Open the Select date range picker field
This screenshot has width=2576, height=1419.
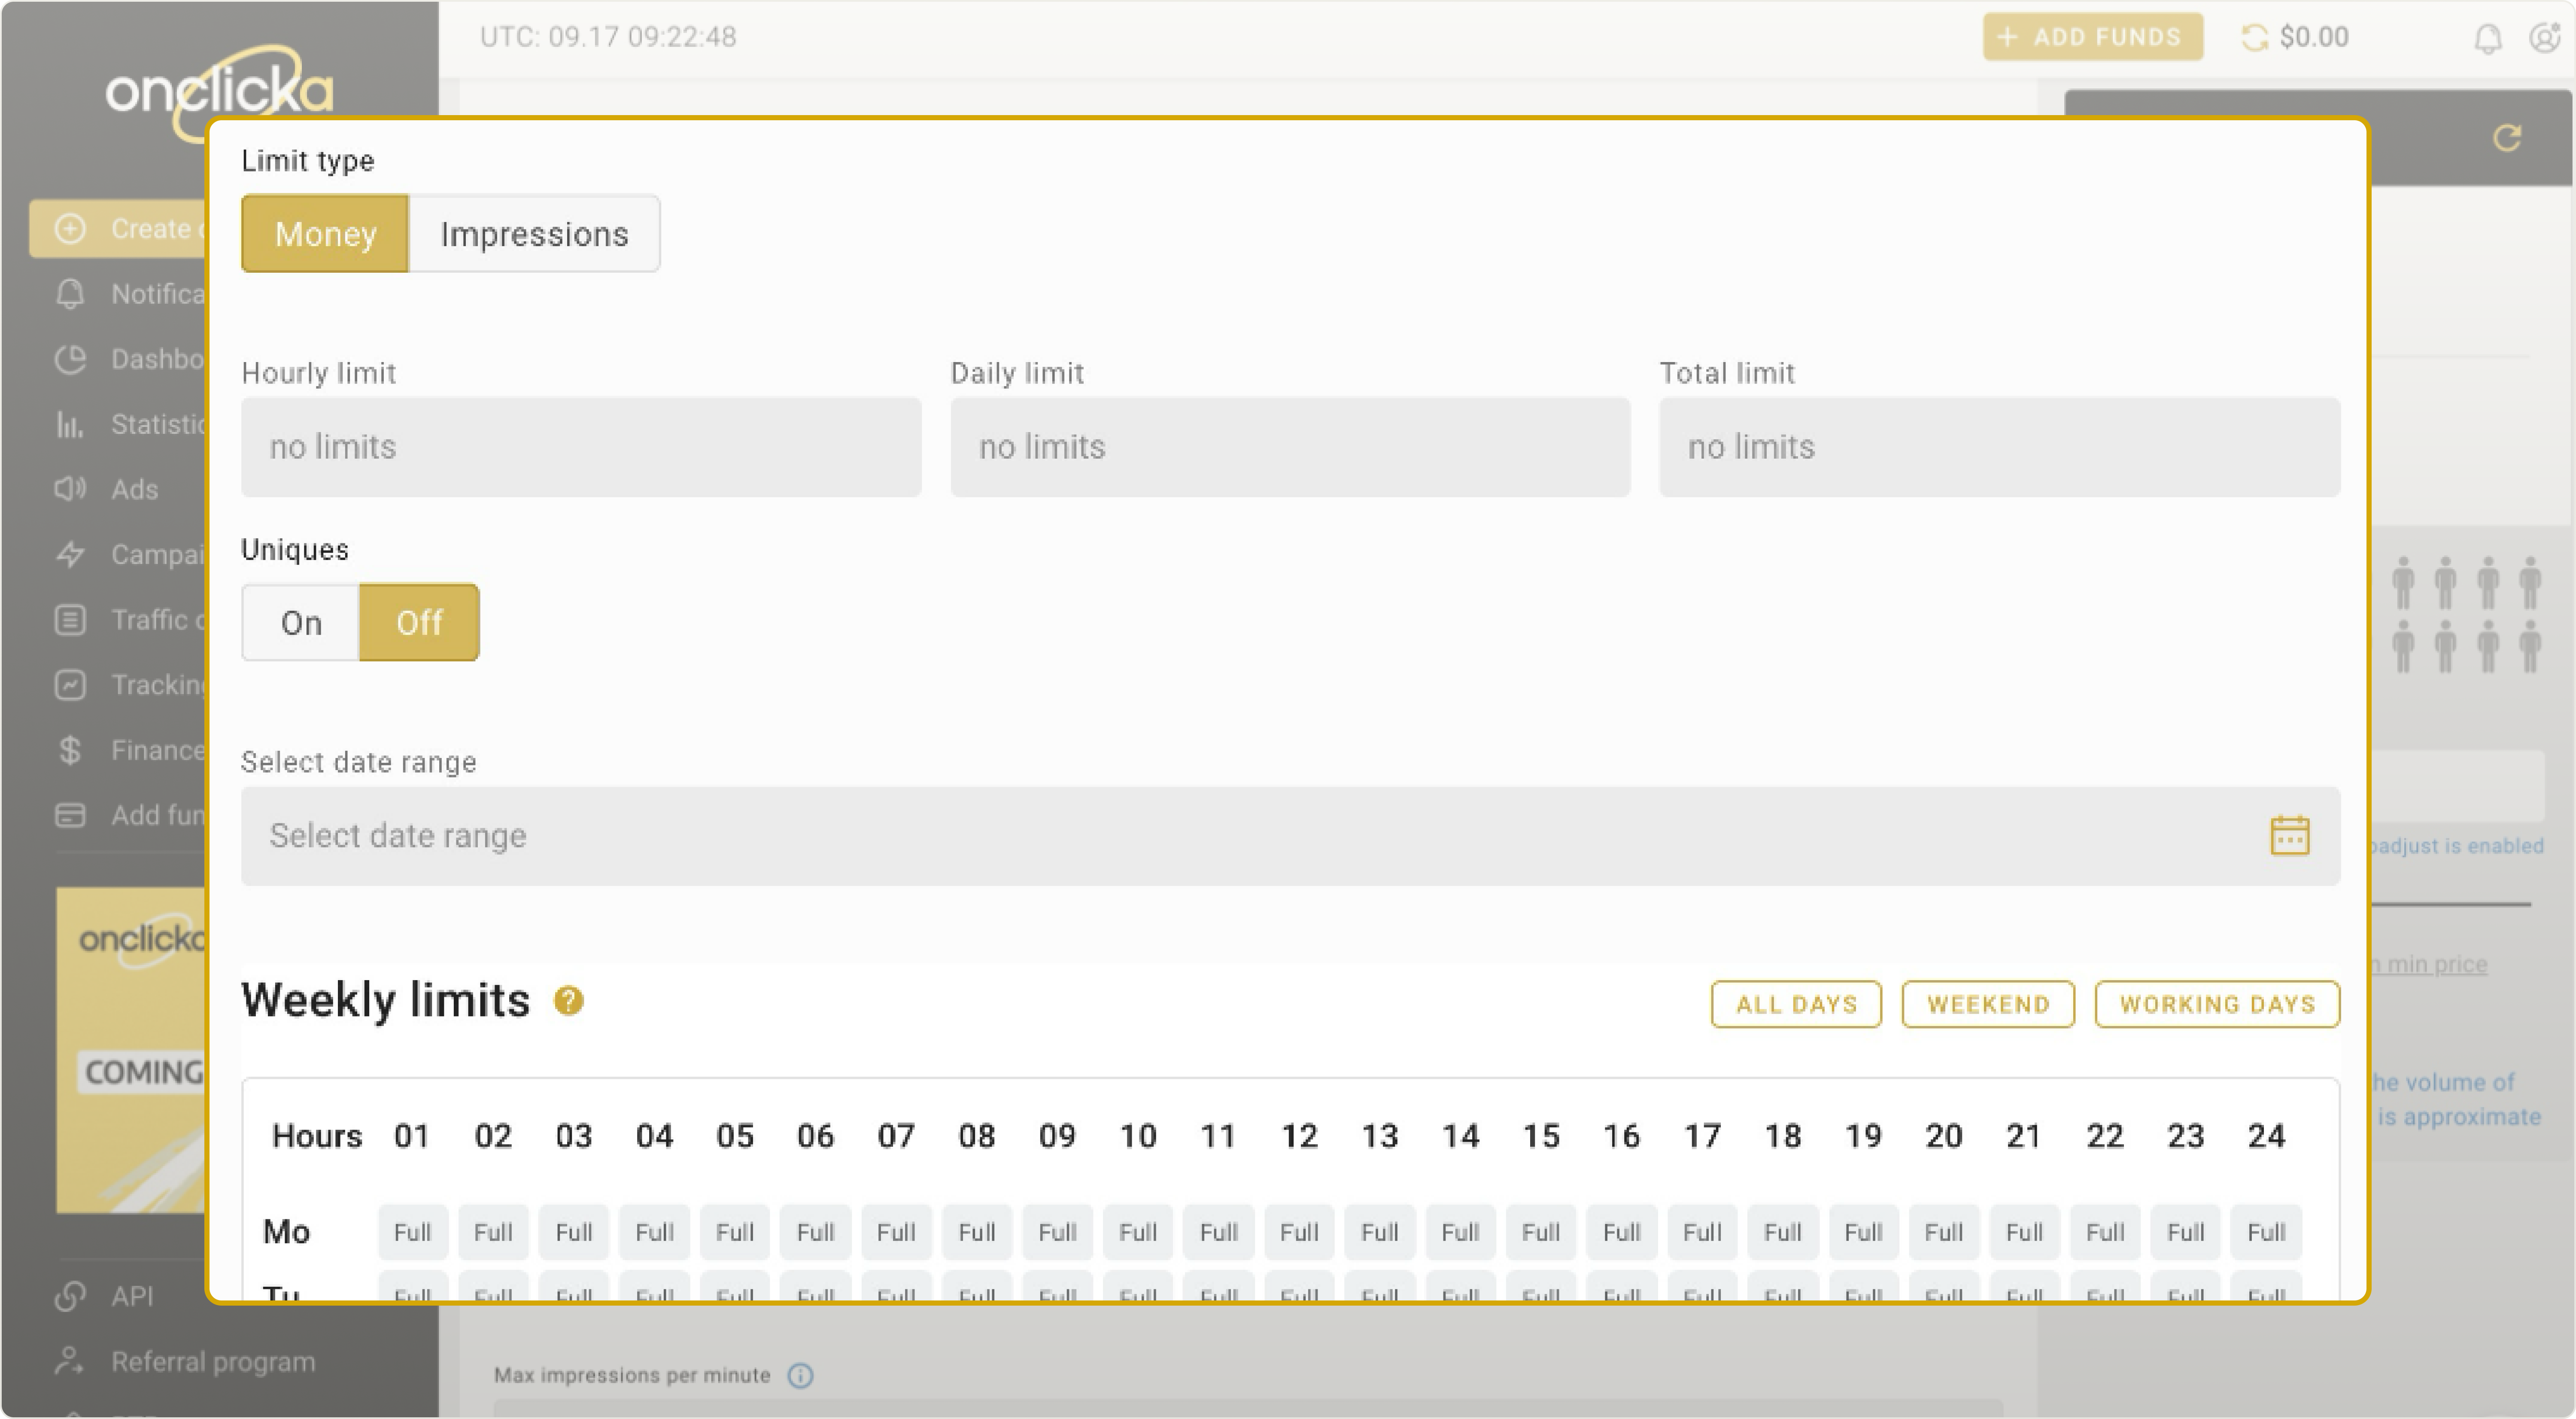pos(1250,836)
